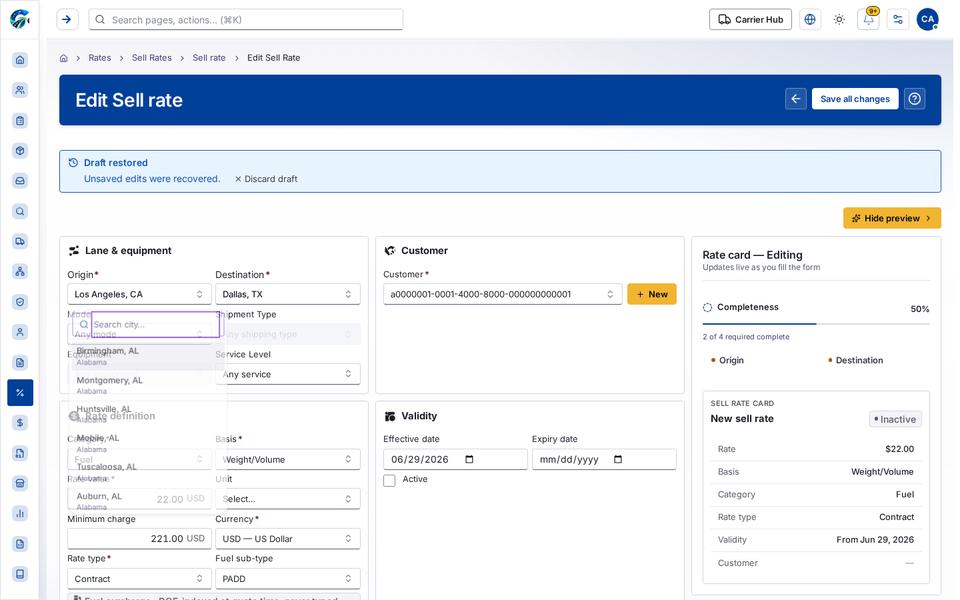
Task: Open the Fuel sub-type dropdown showing PADD
Action: (288, 579)
